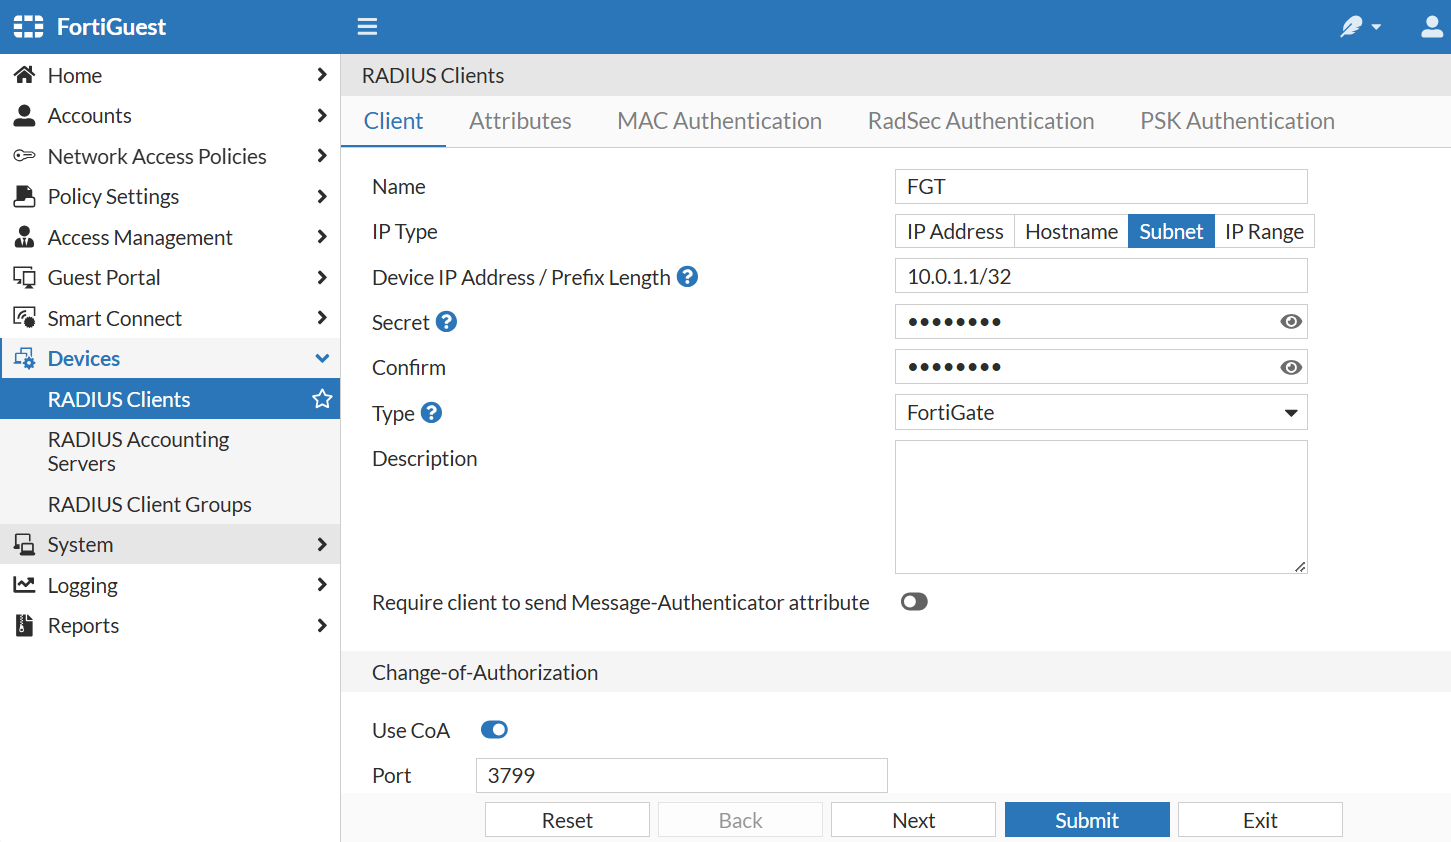Open the user profile icon top right
This screenshot has width=1451, height=842.
1430,26
